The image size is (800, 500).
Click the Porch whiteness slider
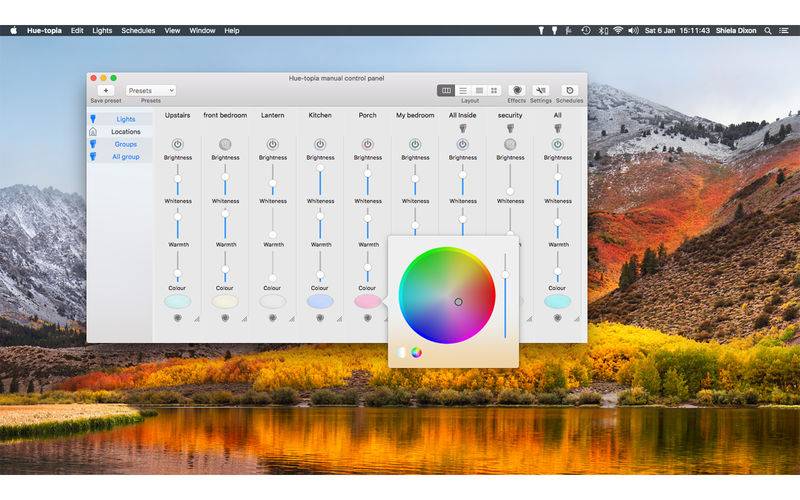367,223
